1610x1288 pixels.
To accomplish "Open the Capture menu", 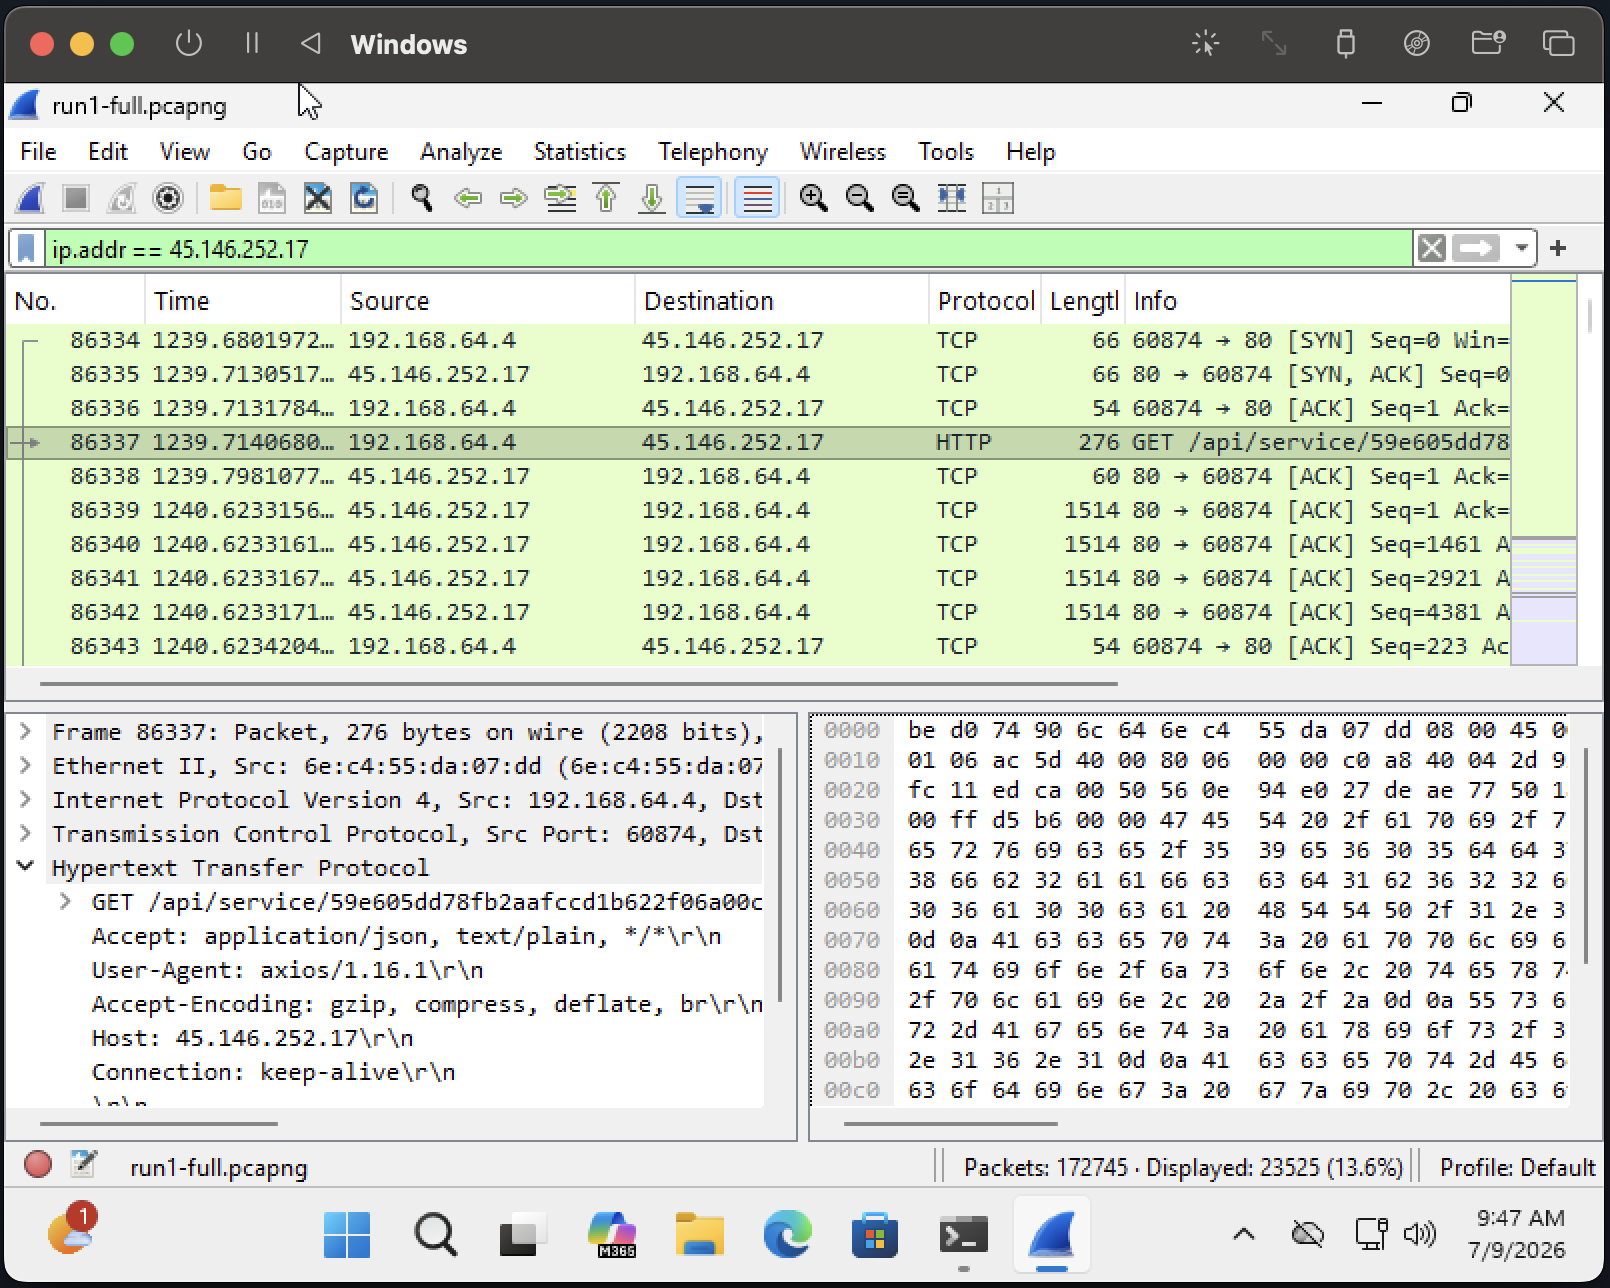I will tap(346, 152).
